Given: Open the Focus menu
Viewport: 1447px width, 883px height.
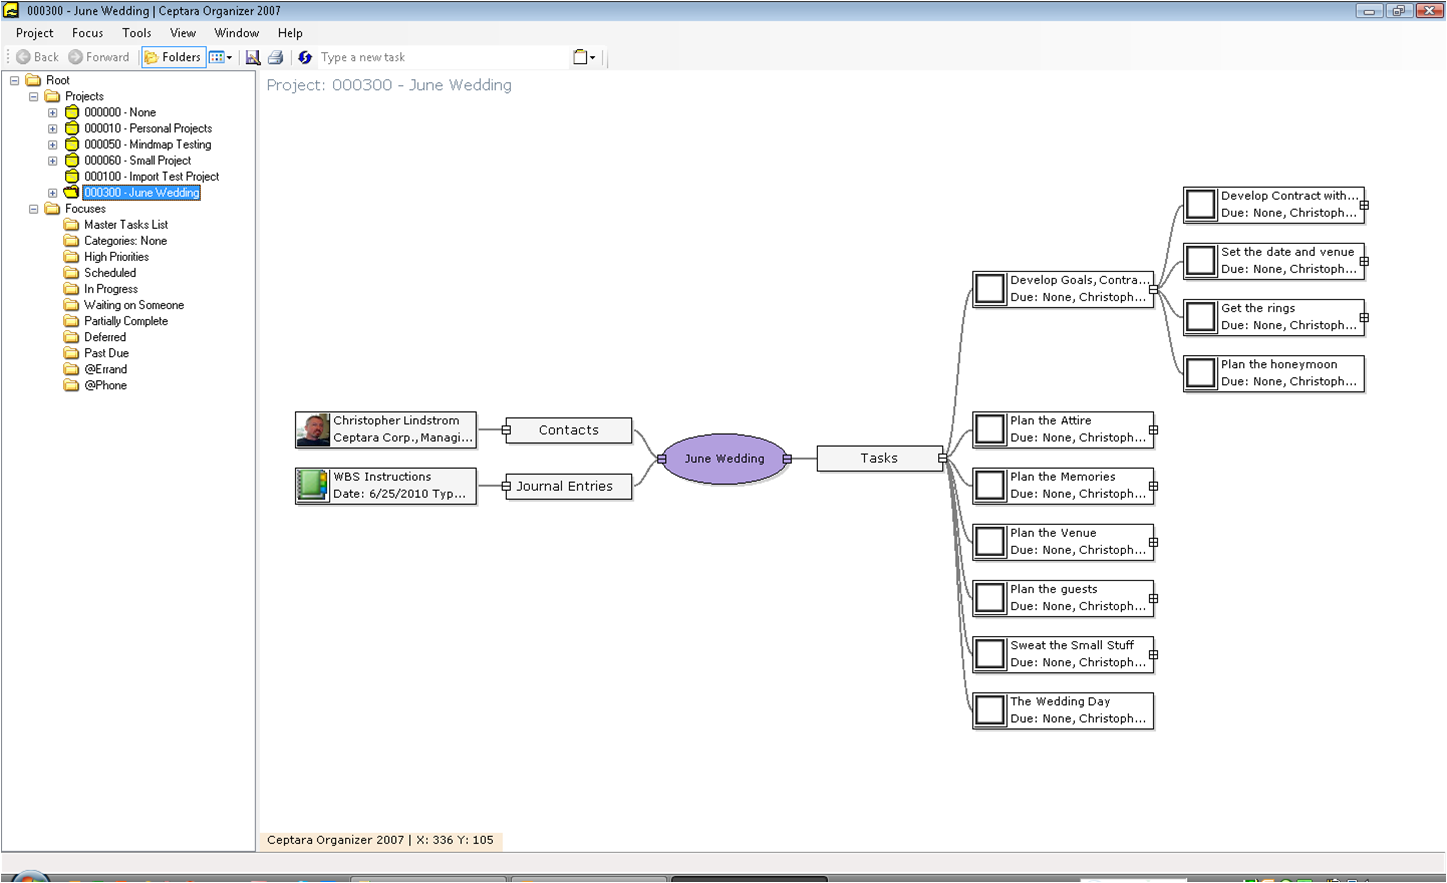Looking at the screenshot, I should (88, 33).
